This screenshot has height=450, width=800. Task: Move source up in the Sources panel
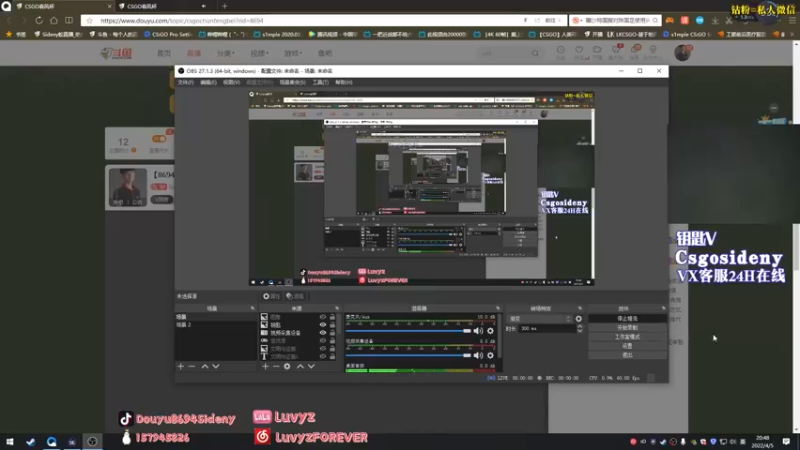tap(300, 366)
